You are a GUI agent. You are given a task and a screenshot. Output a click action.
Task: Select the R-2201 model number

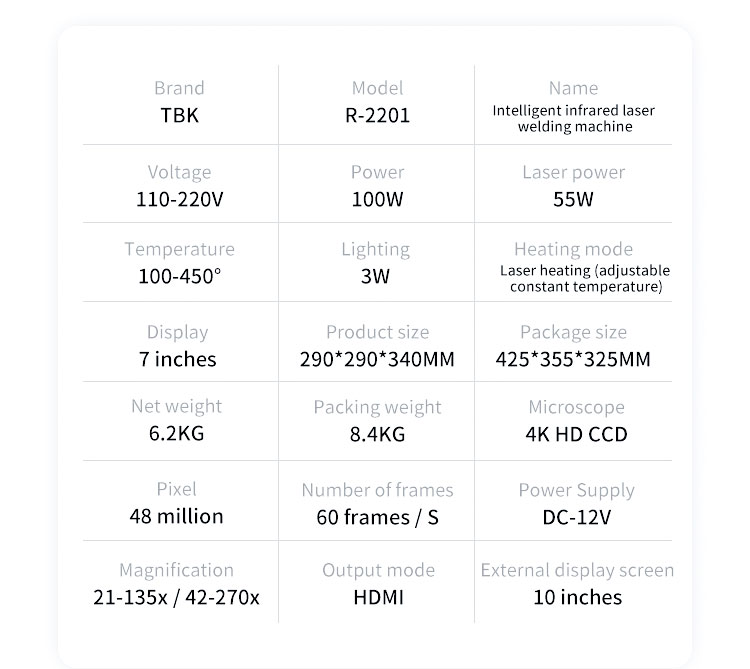377,115
